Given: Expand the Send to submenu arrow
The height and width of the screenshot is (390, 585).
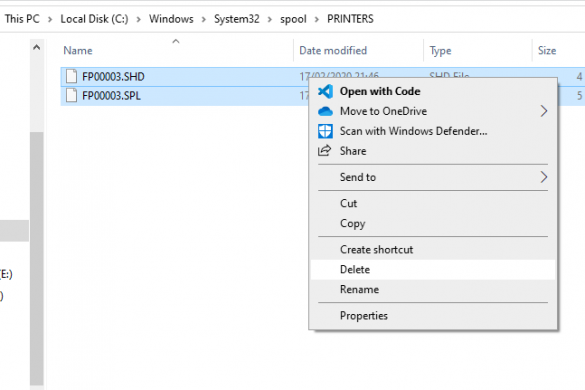Looking at the screenshot, I should pos(544,177).
